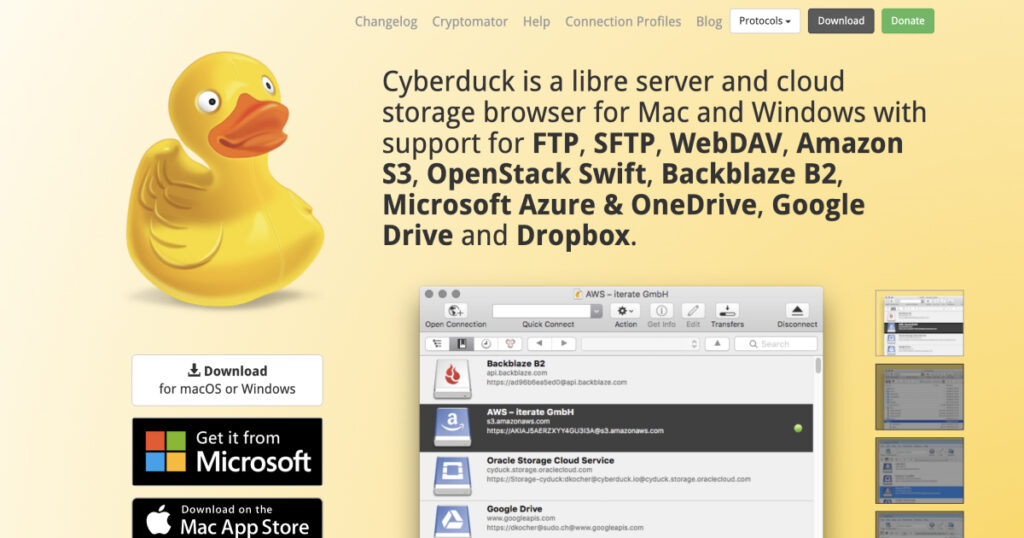
Task: Select the first screenshot thumbnail
Action: click(919, 323)
